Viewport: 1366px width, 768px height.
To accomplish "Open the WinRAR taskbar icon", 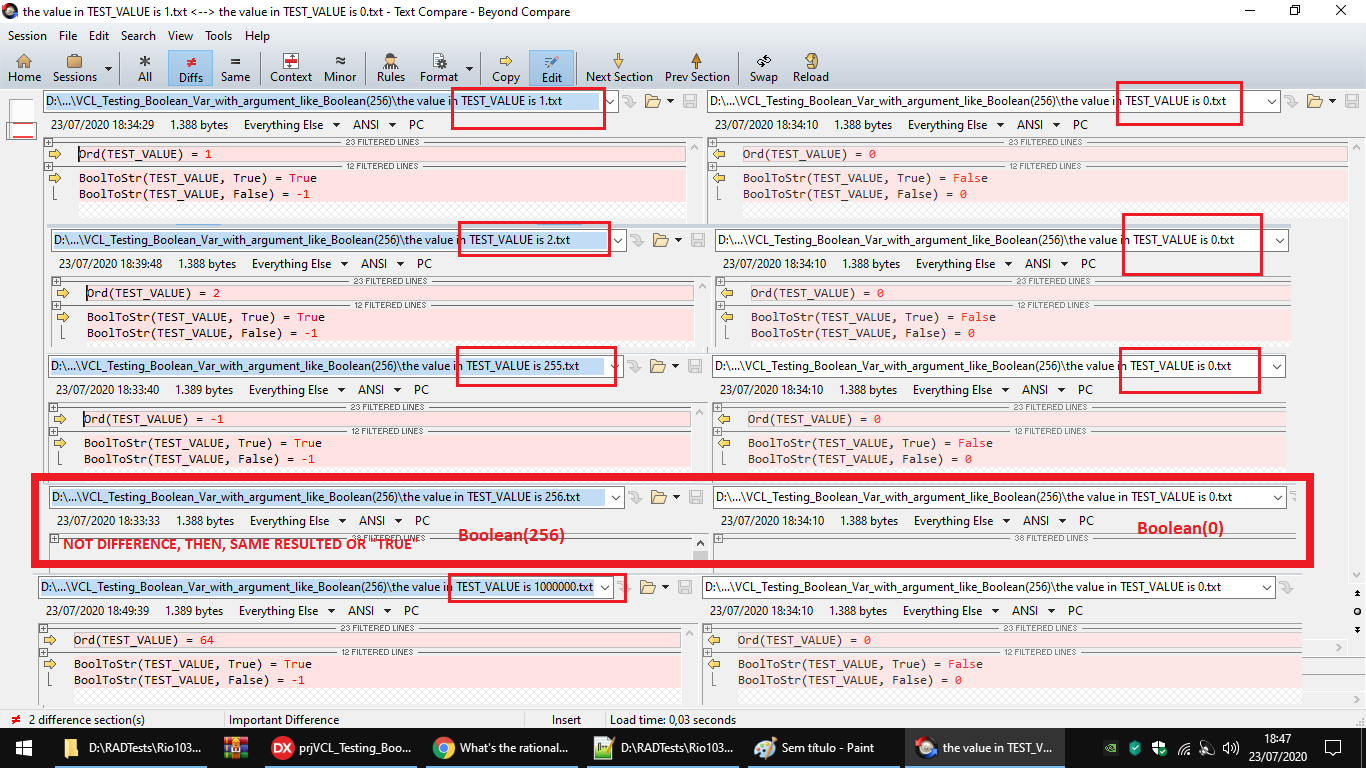I will 236,747.
